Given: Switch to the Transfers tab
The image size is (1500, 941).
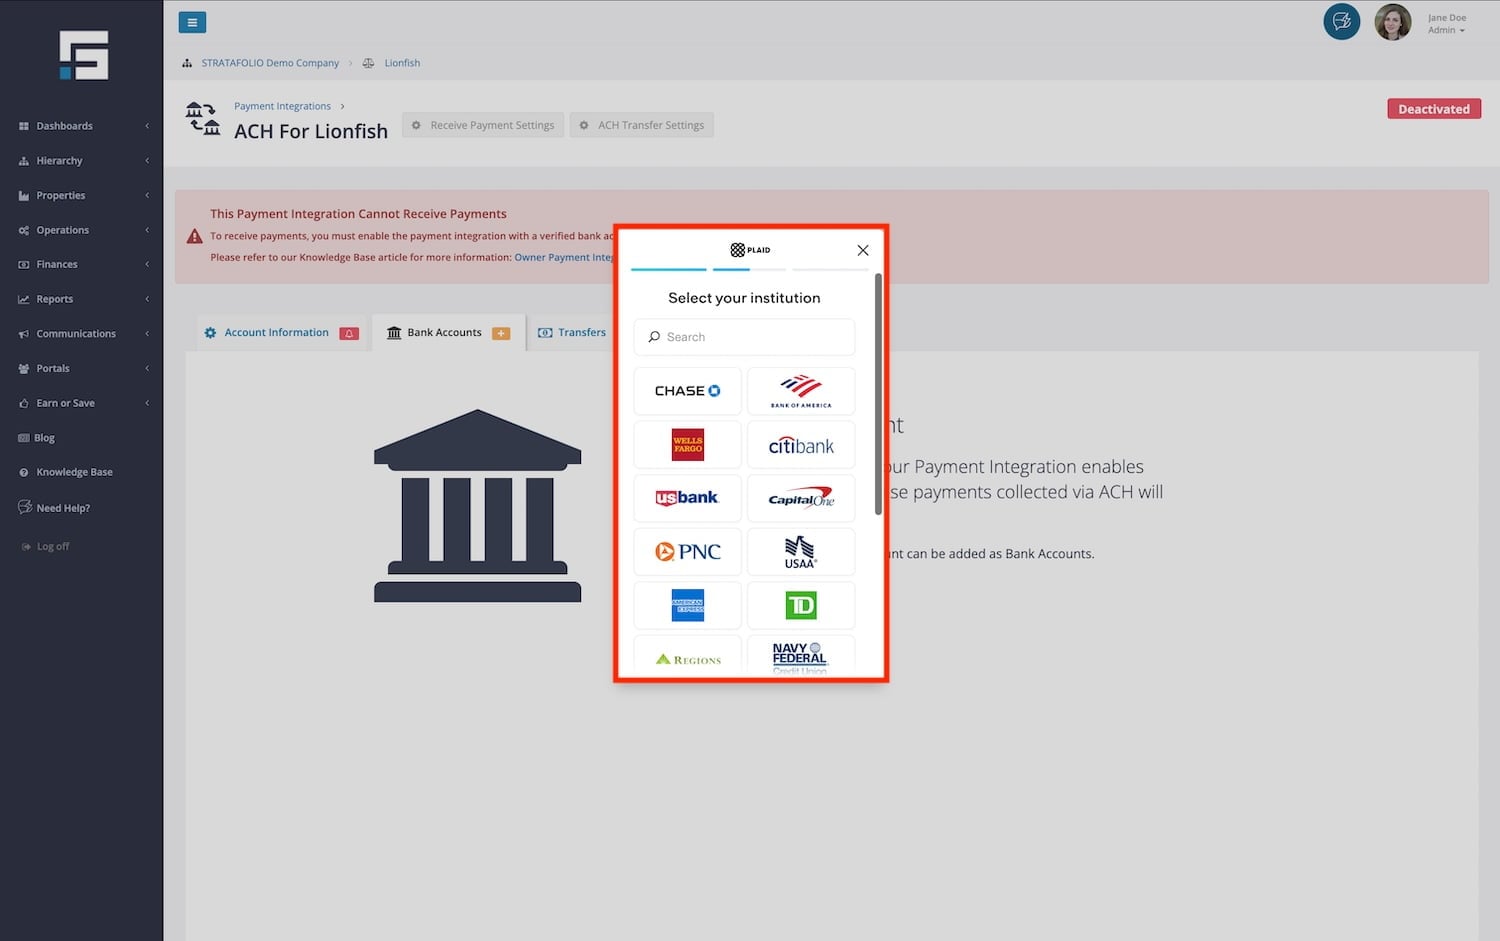Looking at the screenshot, I should (x=581, y=333).
